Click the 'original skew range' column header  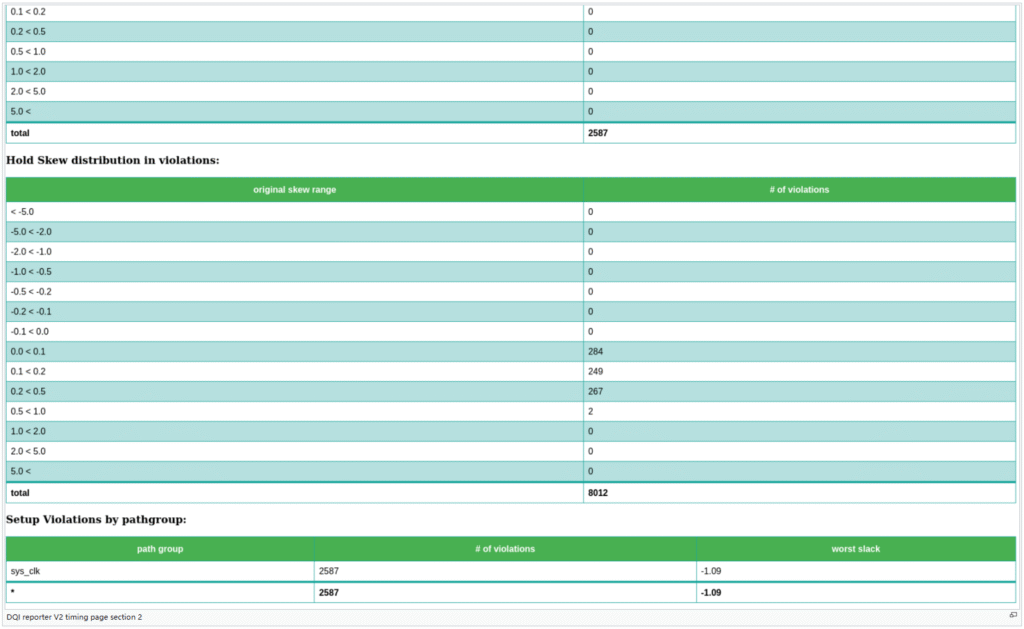pos(294,190)
